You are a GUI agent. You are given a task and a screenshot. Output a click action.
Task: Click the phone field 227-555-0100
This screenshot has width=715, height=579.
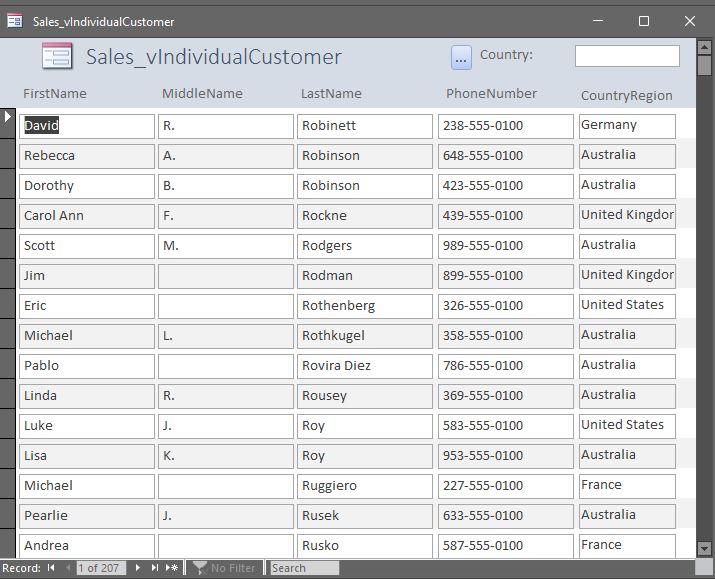pos(506,486)
